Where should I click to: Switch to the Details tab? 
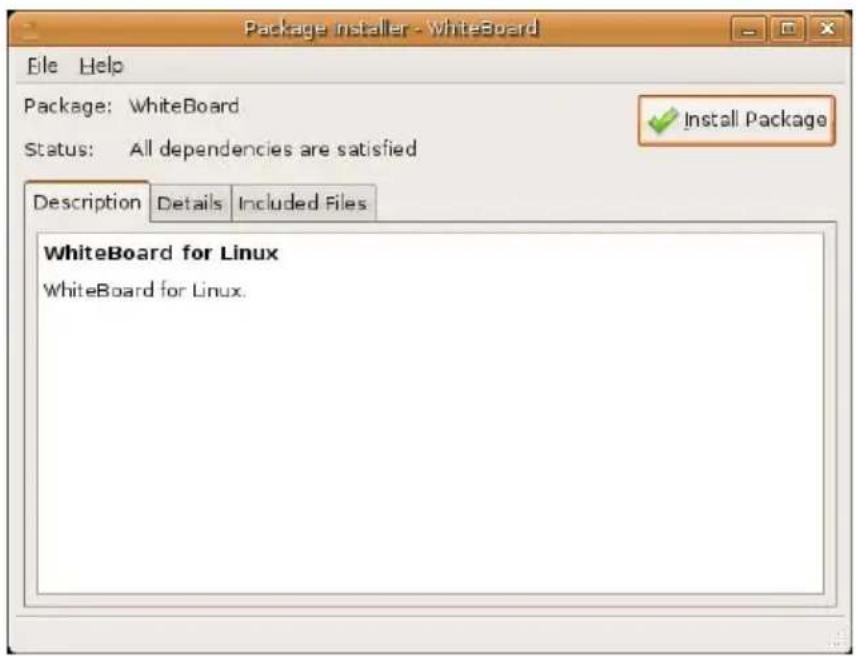pos(190,203)
